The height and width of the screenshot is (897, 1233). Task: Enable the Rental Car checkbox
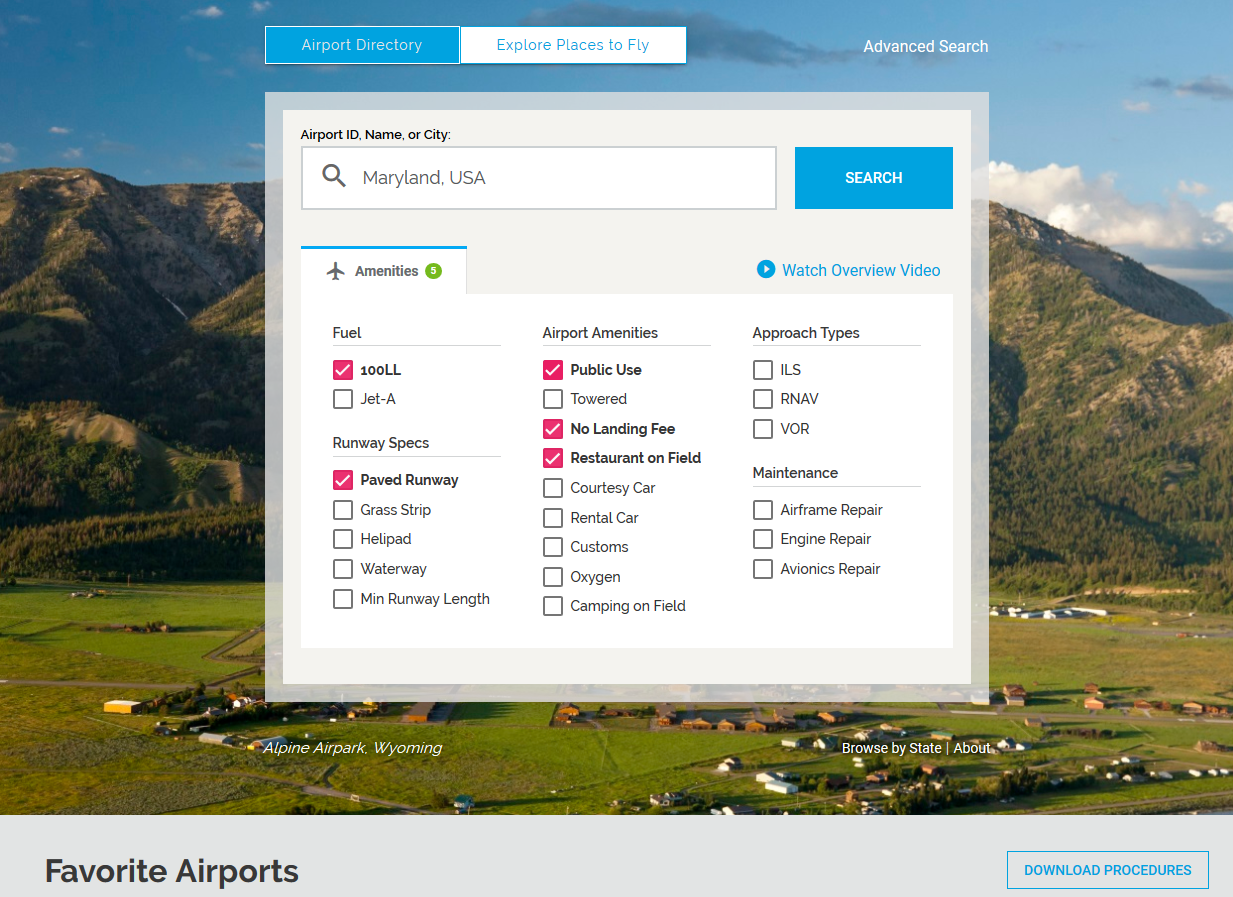coord(553,518)
